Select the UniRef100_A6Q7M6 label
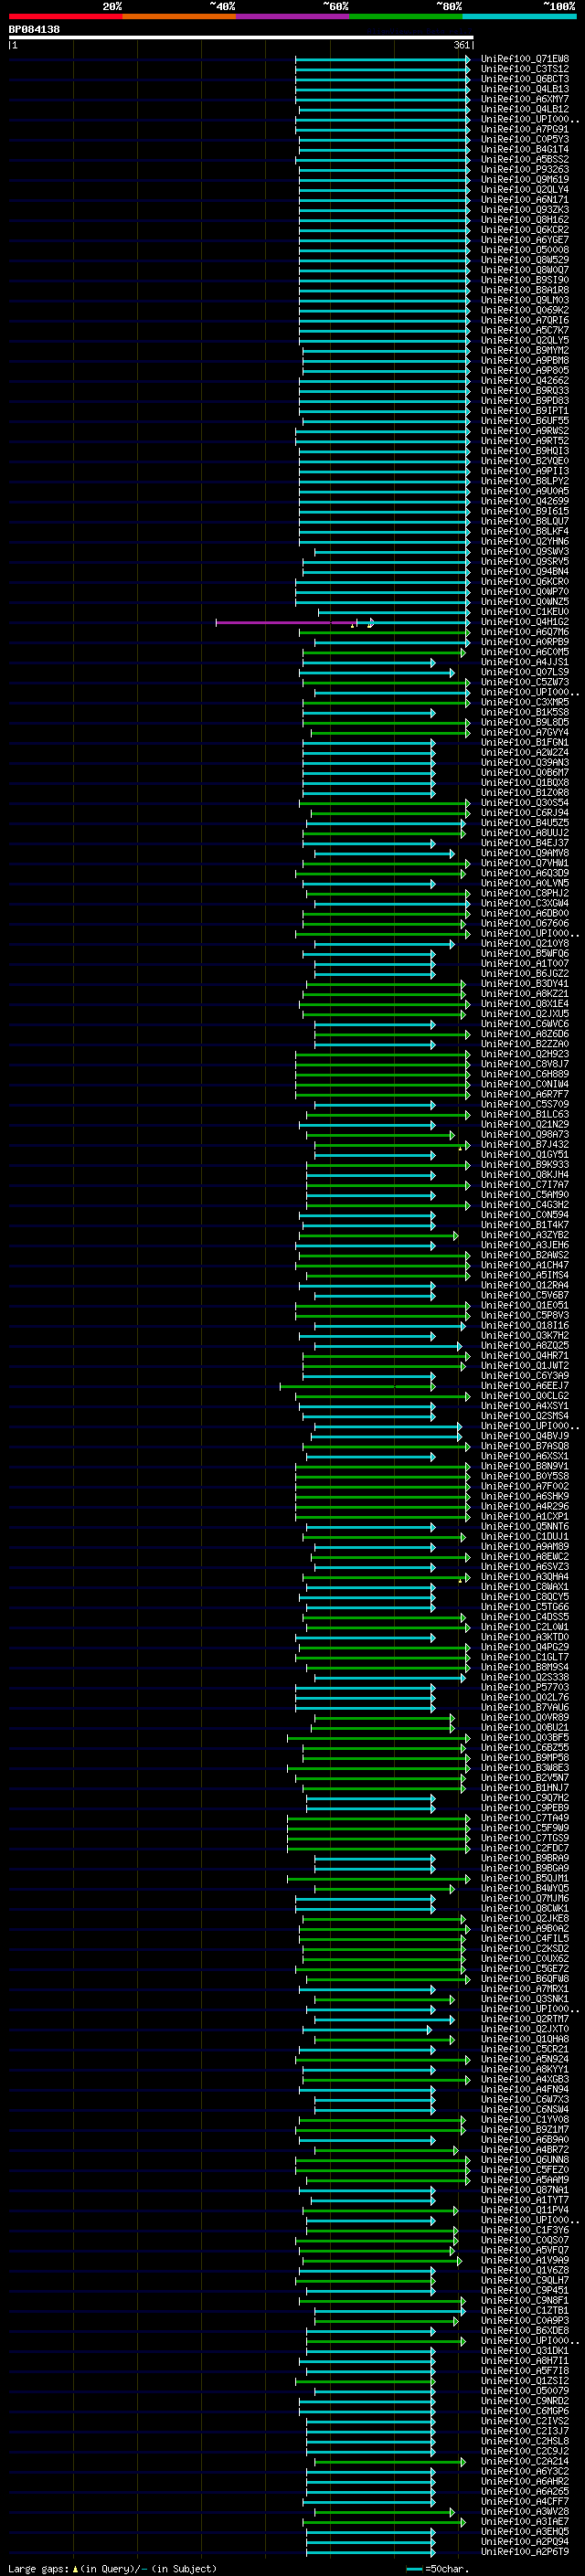The image size is (585, 2576). pos(525,632)
